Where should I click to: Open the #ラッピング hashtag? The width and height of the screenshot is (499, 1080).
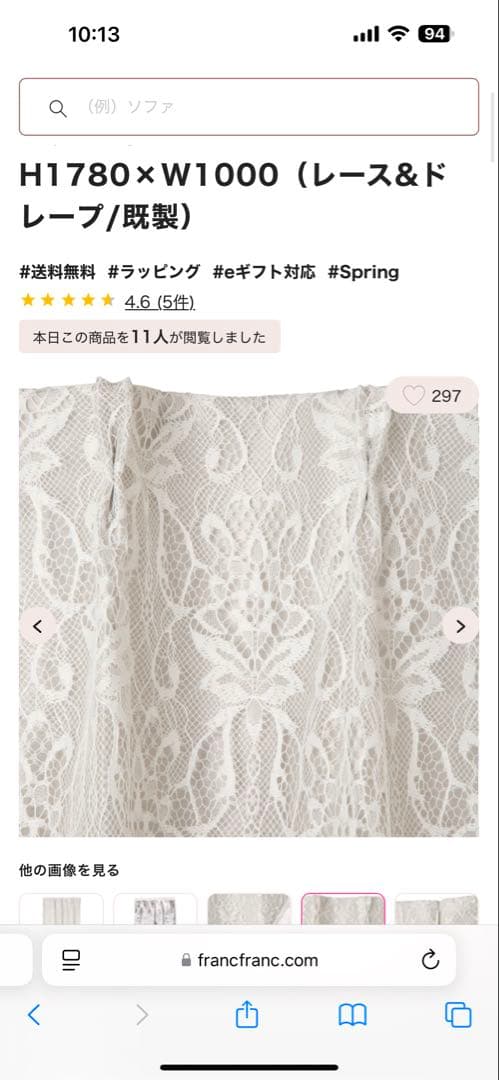(154, 271)
